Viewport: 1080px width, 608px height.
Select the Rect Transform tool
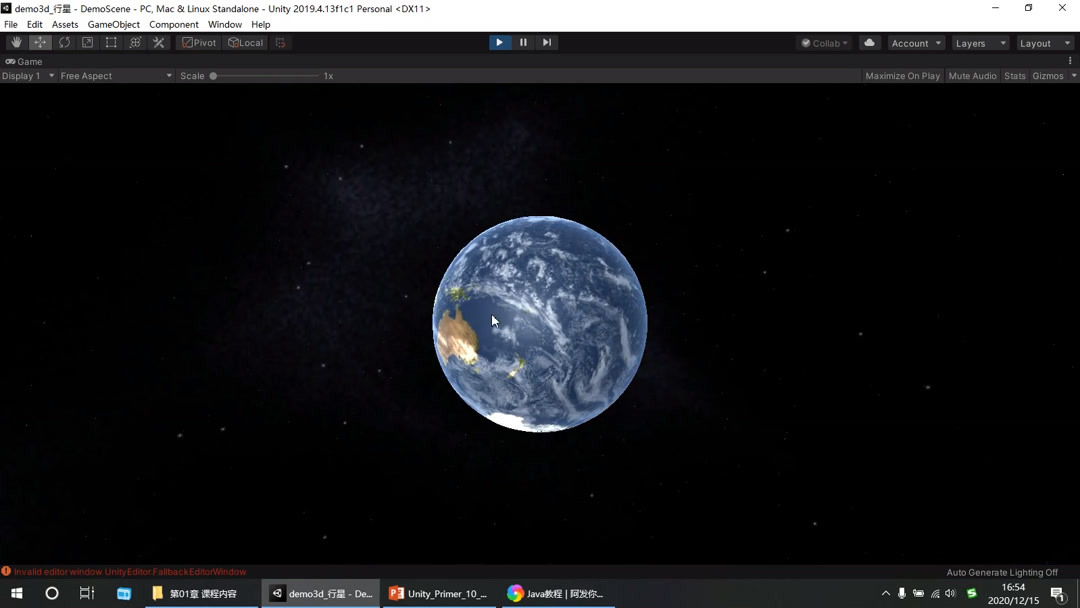coord(111,42)
